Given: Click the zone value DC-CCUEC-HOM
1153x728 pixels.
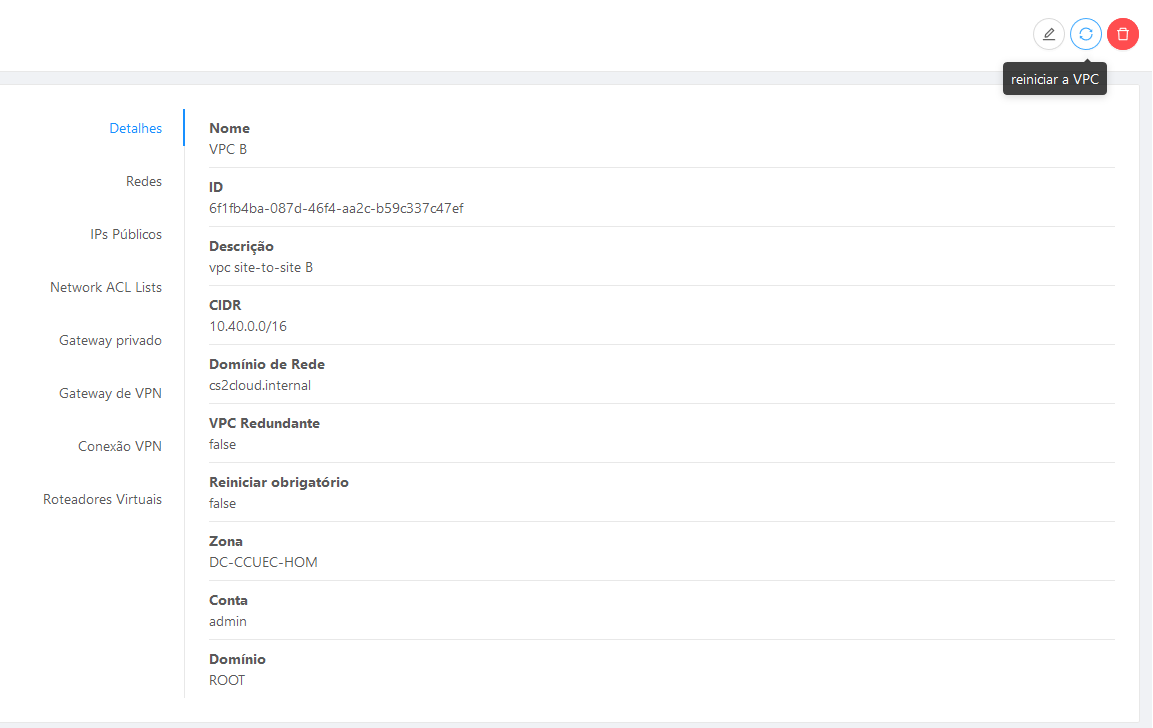Looking at the screenshot, I should click(x=263, y=562).
